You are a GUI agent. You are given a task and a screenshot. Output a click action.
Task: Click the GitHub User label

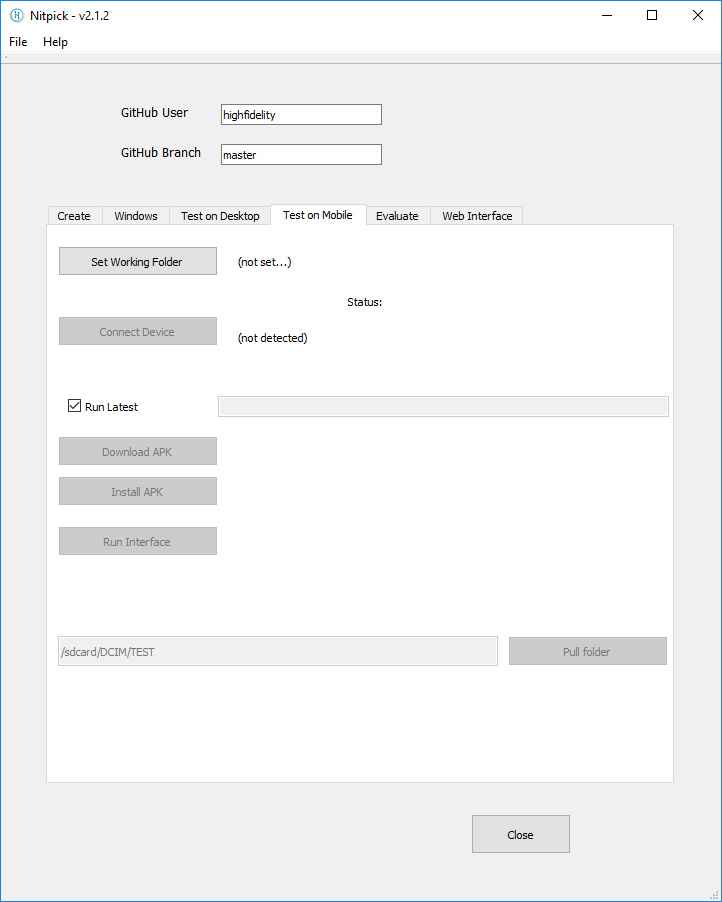[154, 113]
